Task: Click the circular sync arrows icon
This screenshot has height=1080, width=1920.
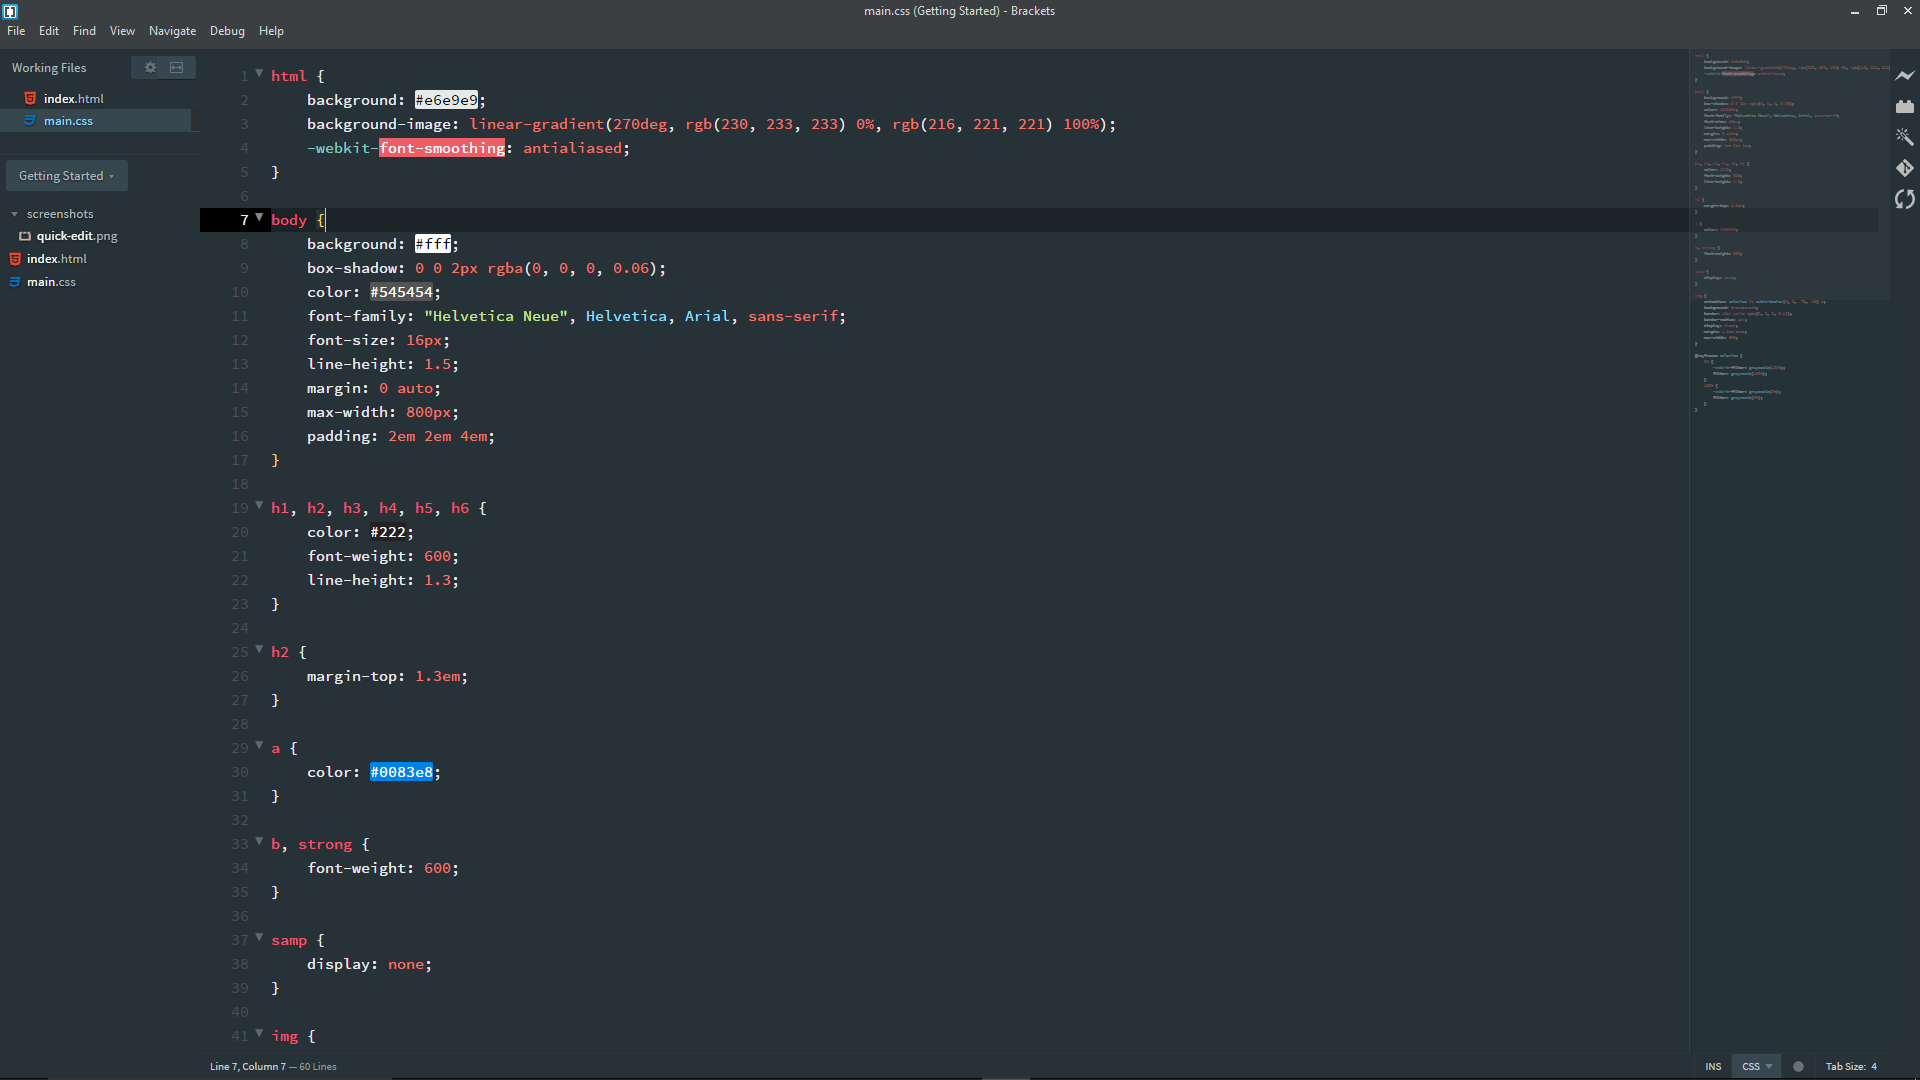Action: click(x=1904, y=199)
